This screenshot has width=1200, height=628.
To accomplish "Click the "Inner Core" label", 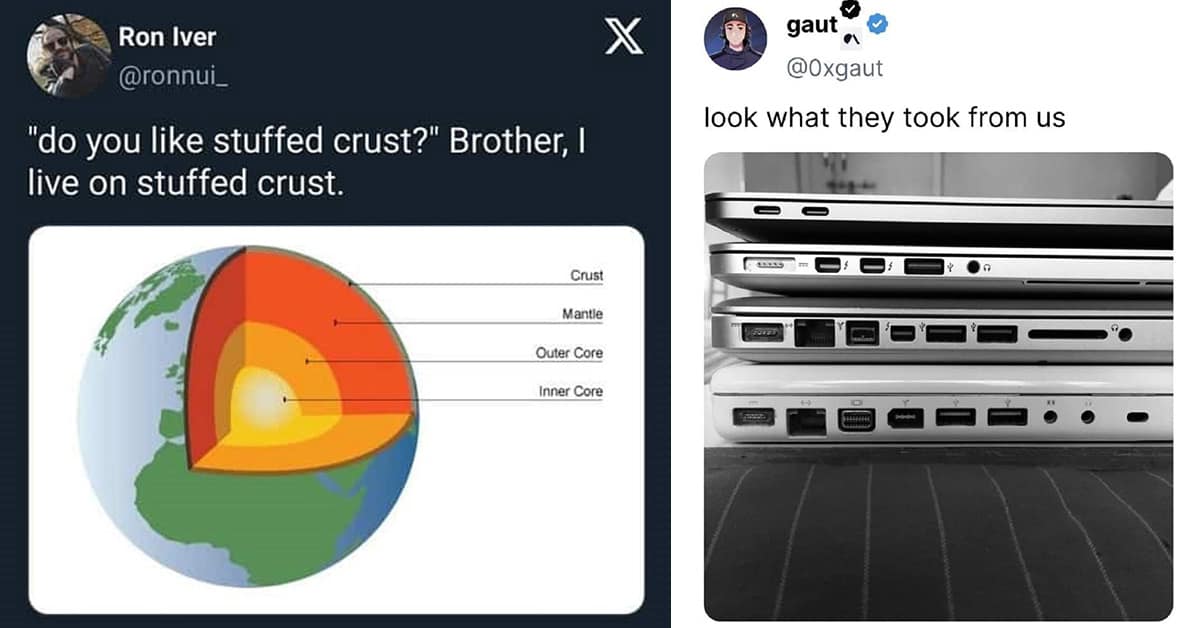I will click(570, 391).
